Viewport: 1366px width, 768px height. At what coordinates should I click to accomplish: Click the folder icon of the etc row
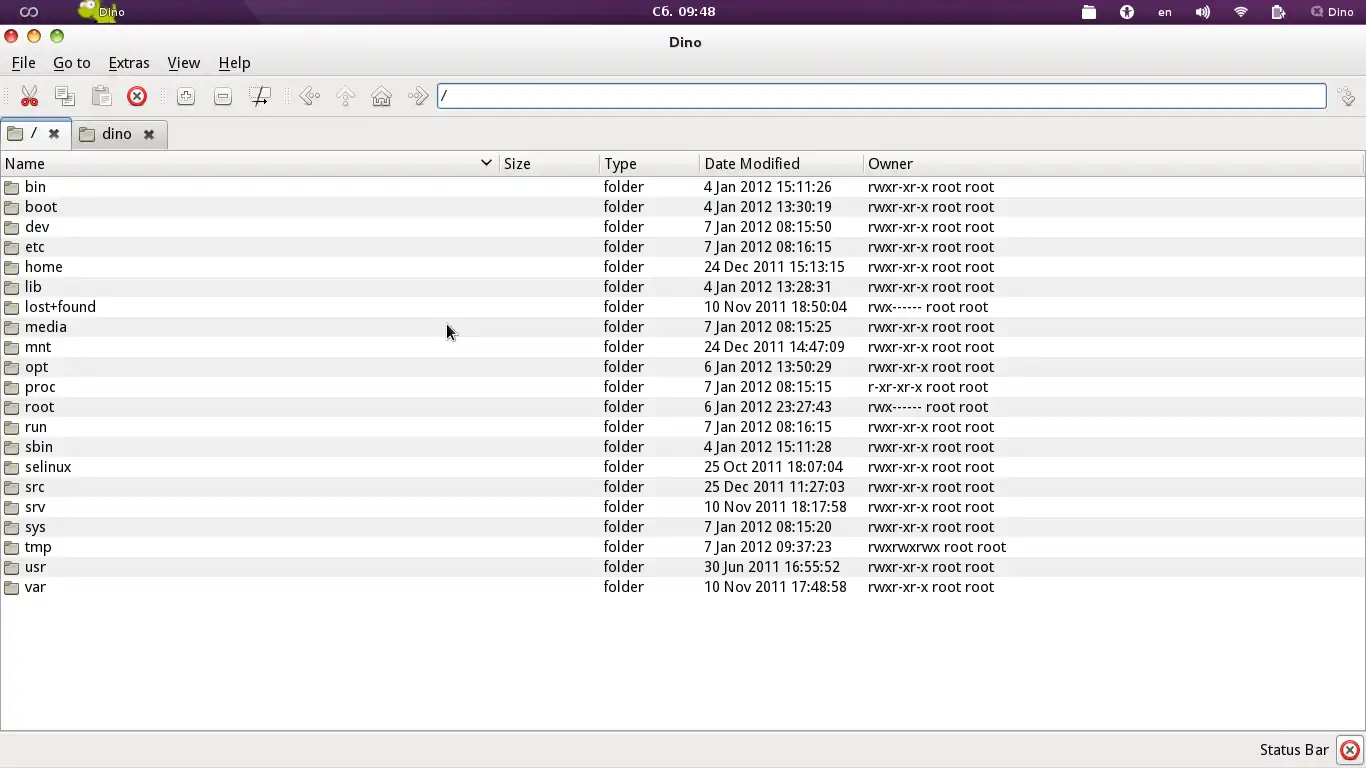(x=12, y=247)
